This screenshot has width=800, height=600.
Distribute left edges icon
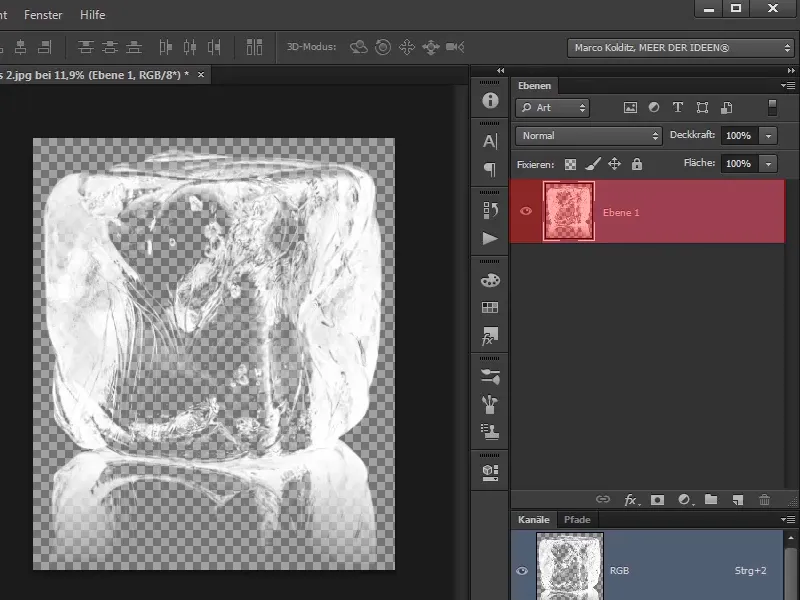165,47
